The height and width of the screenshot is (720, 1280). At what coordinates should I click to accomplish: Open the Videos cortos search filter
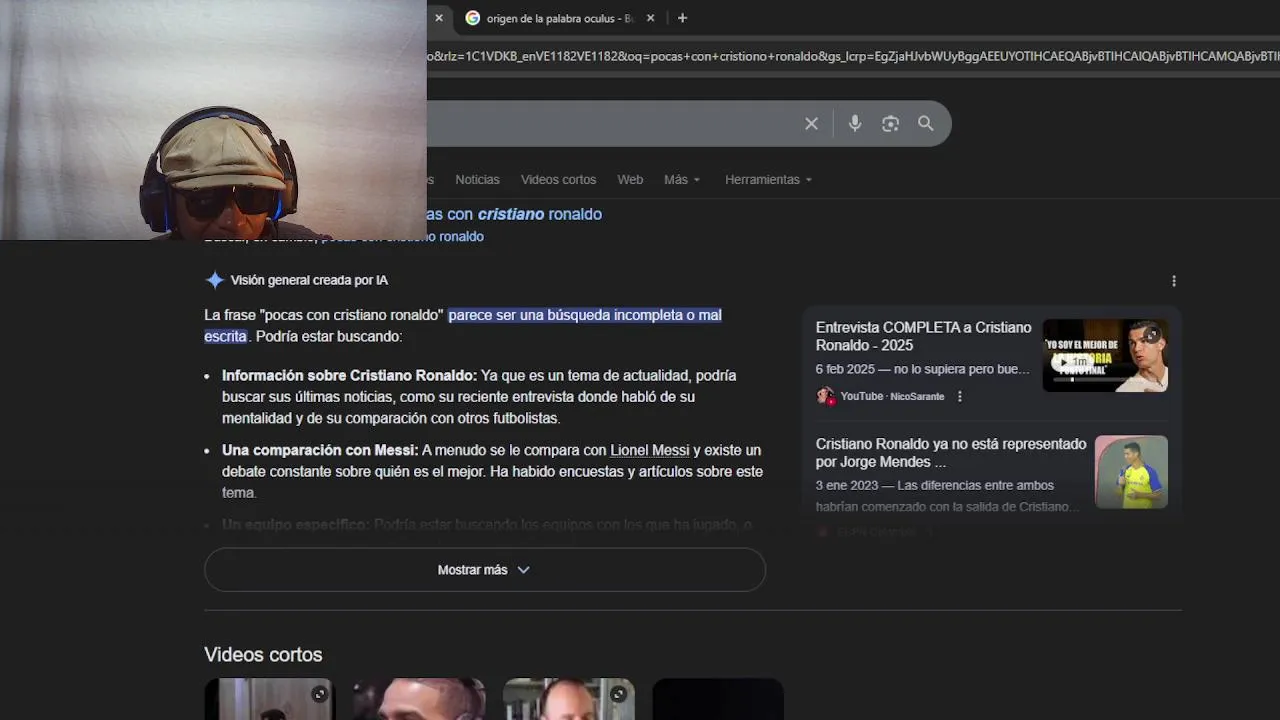(558, 180)
